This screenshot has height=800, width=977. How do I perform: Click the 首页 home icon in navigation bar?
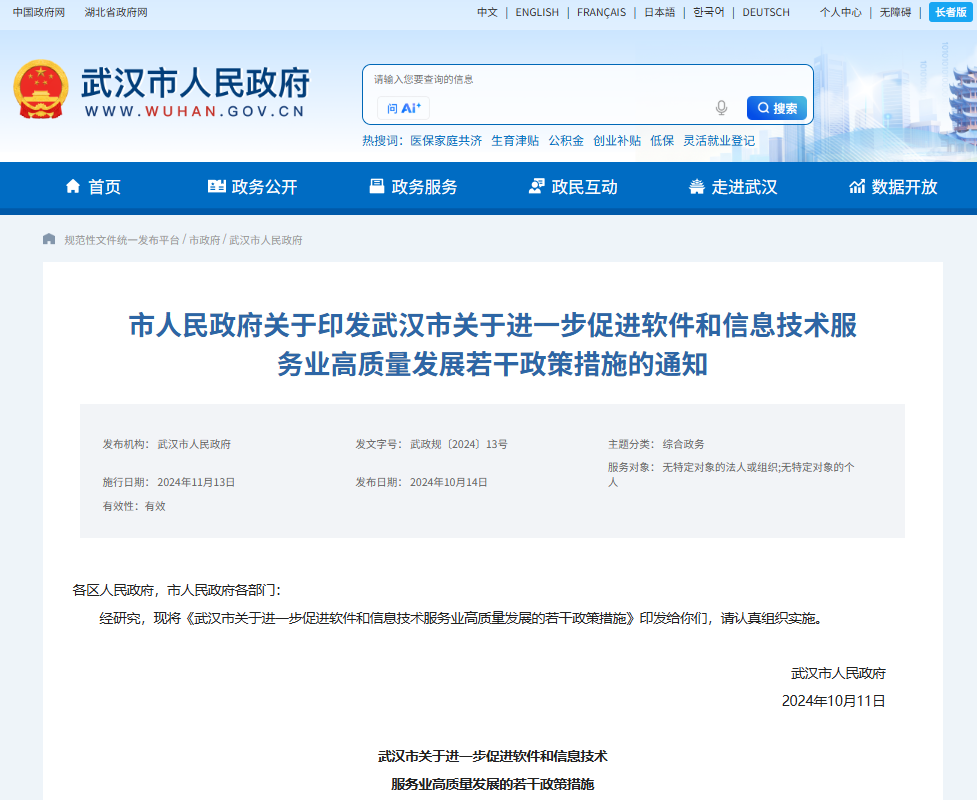[x=71, y=187]
